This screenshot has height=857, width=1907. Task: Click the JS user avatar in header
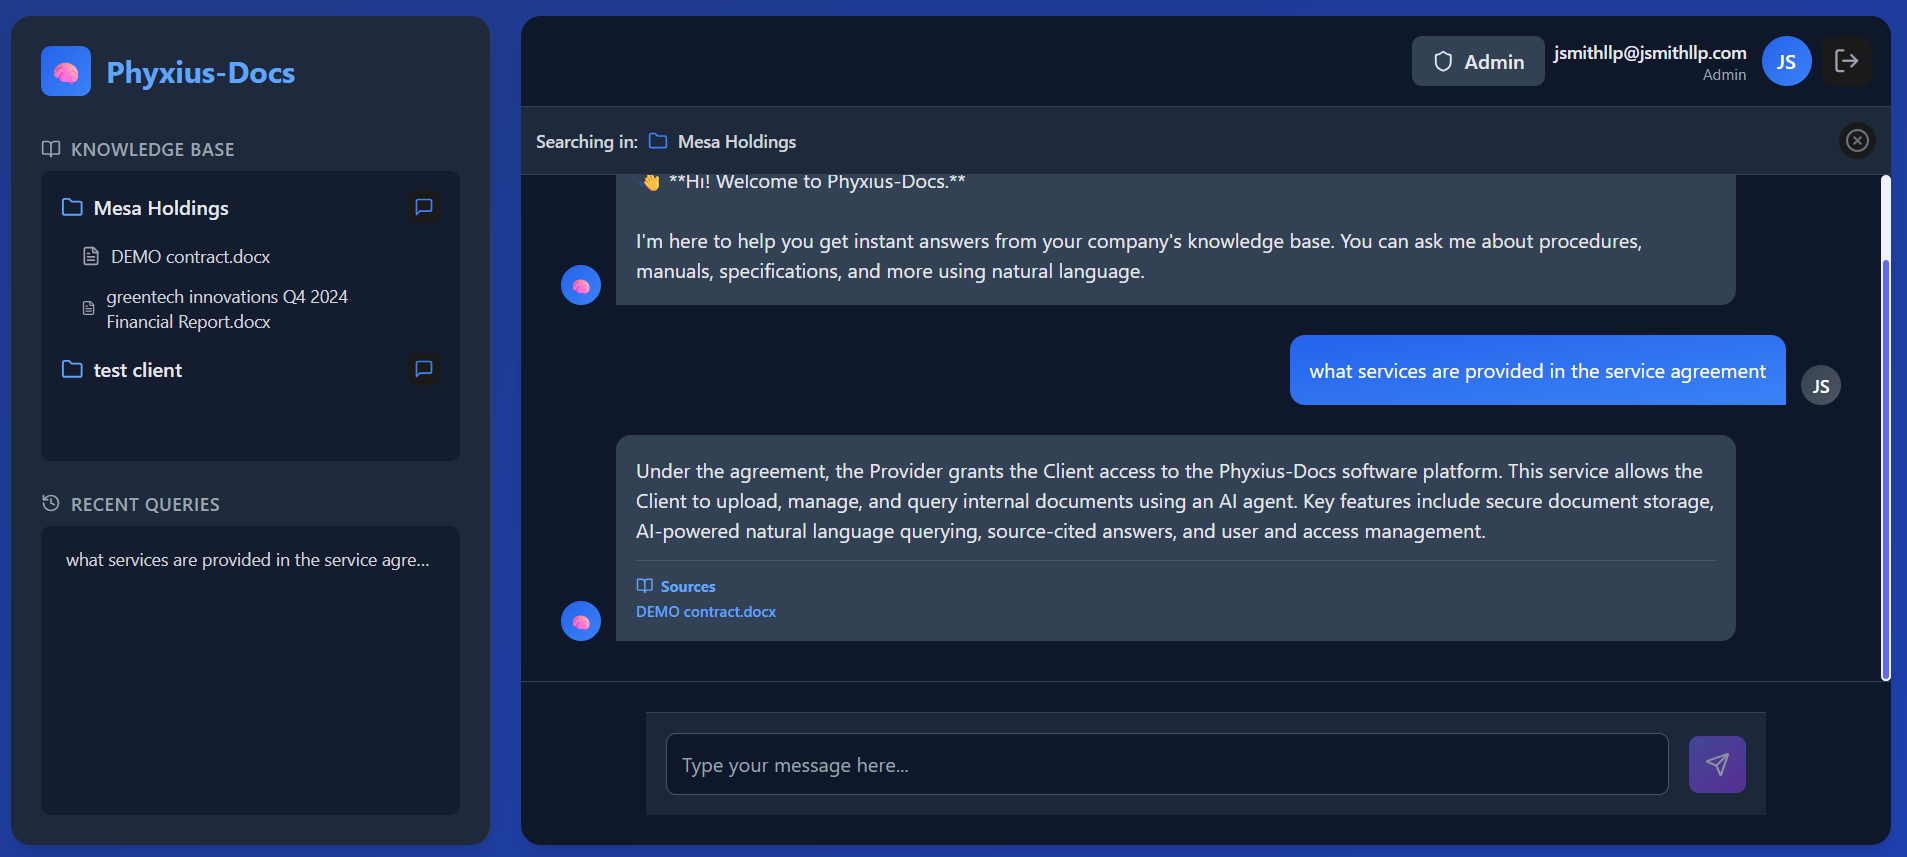1786,61
